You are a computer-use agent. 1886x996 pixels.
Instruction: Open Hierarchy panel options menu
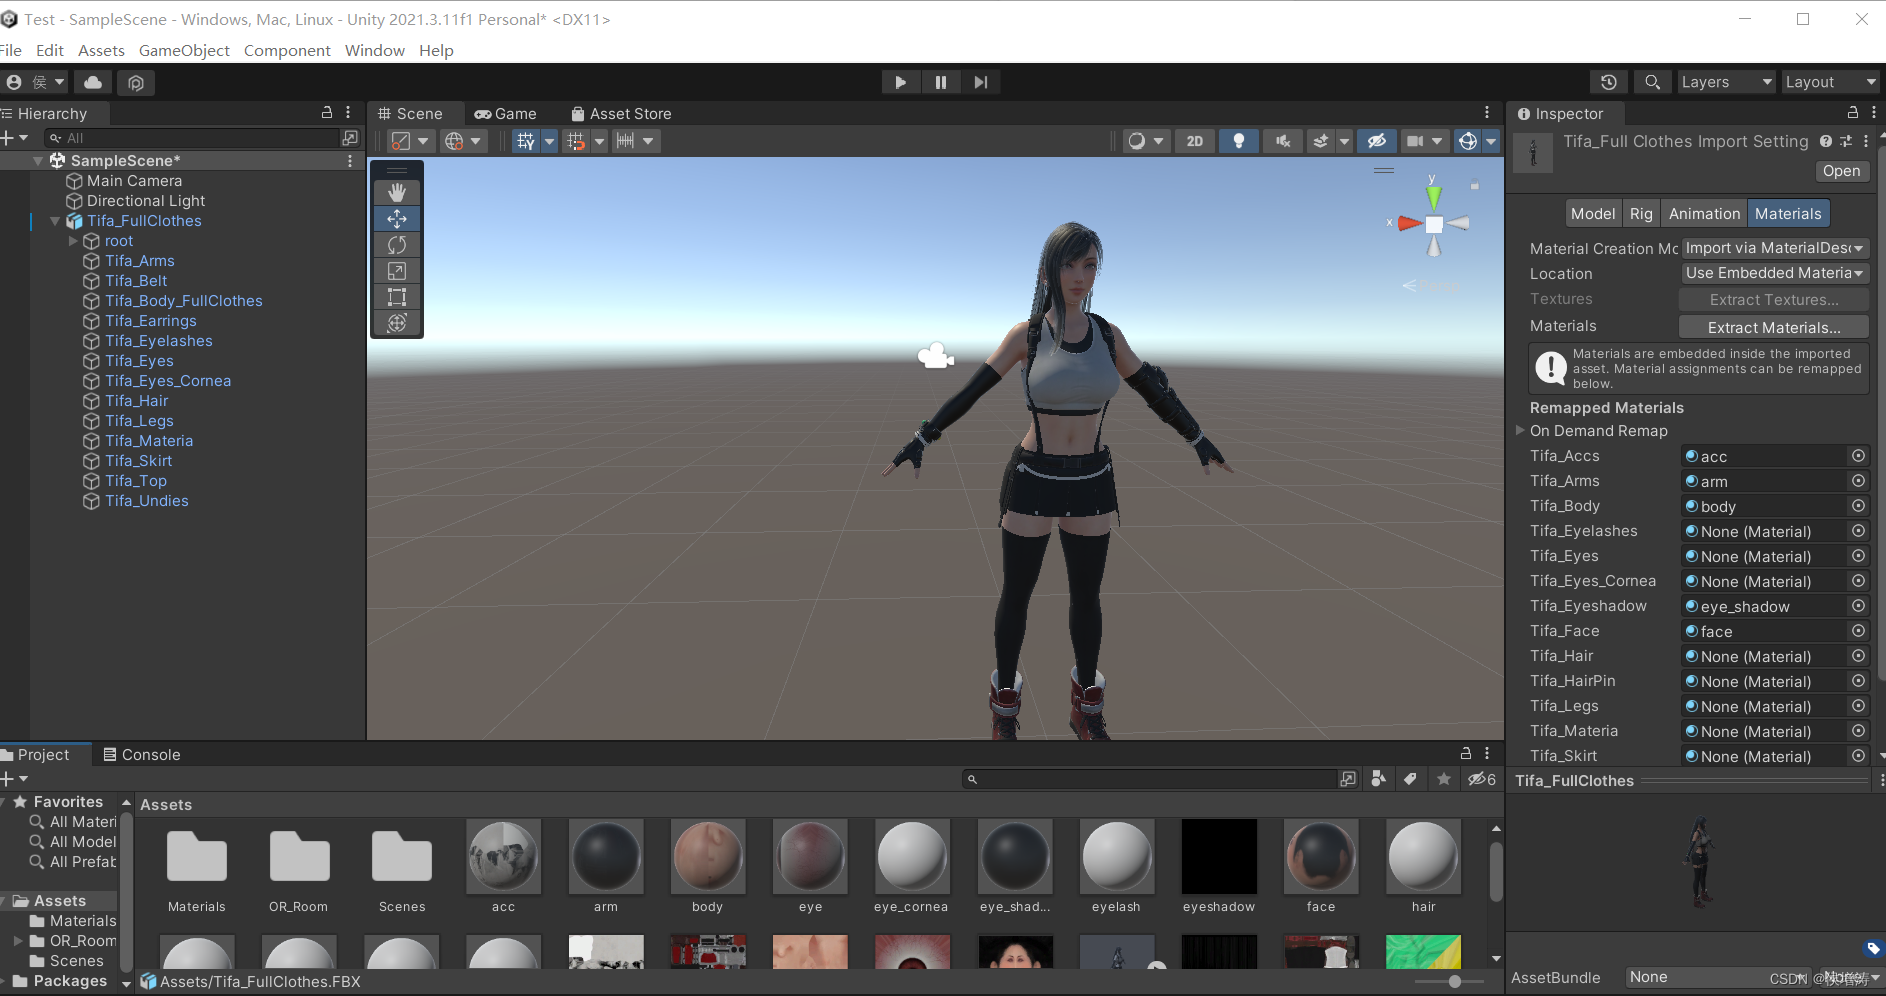pyautogui.click(x=348, y=113)
